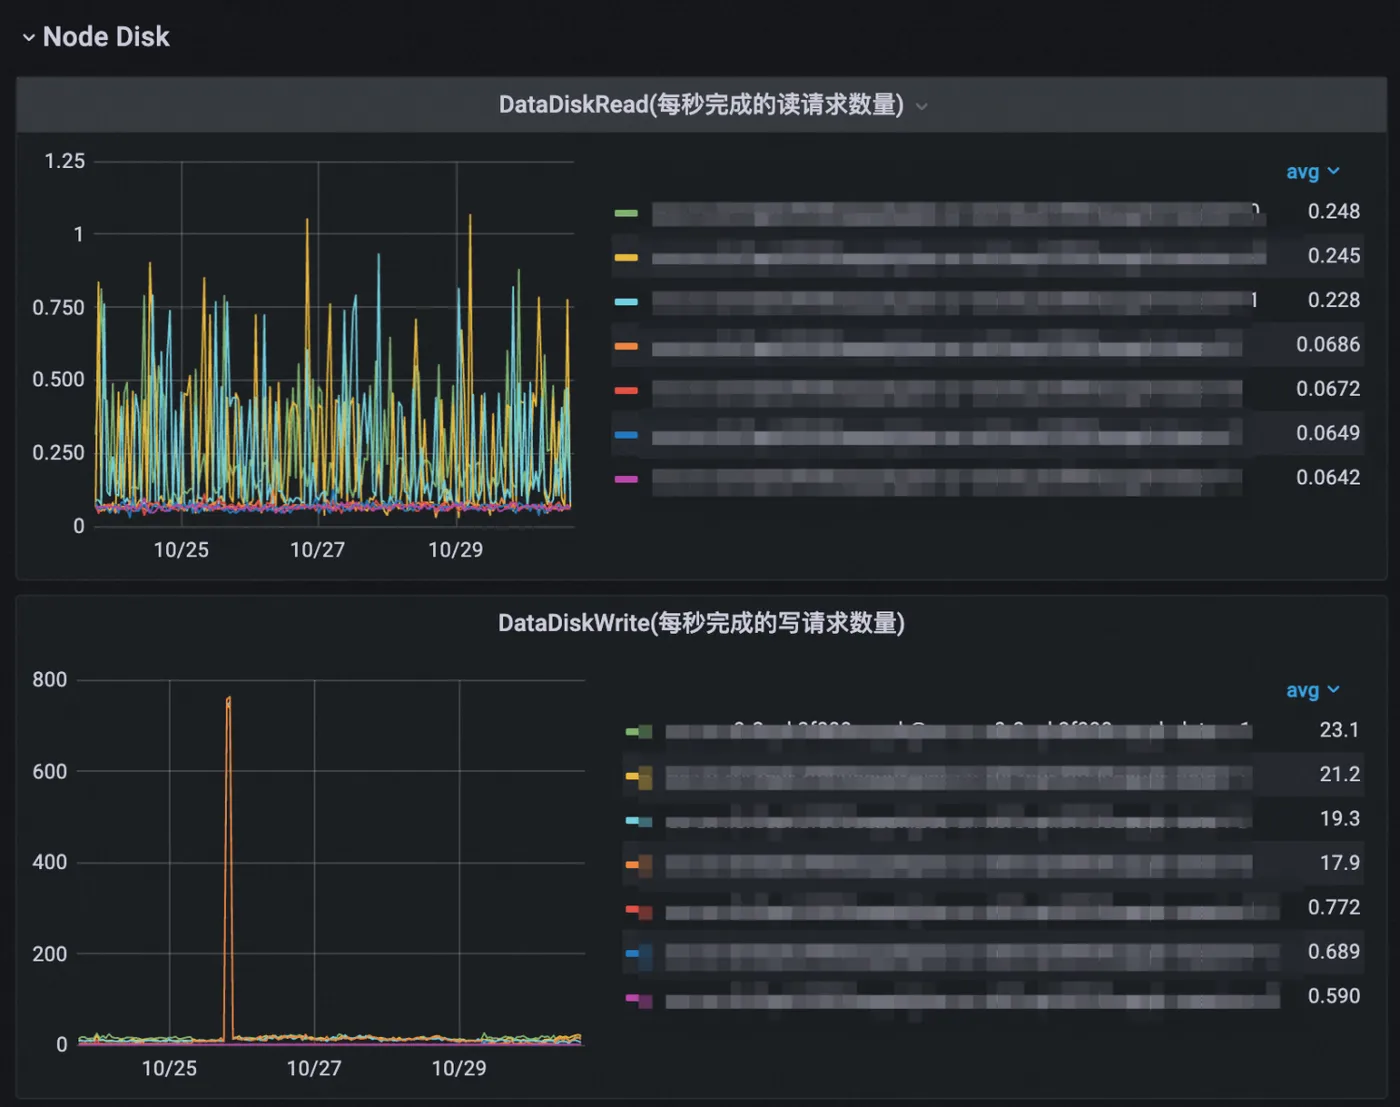The image size is (1400, 1107).
Task: Click the 10/27 label on DataDiskRead axis
Action: [x=317, y=550]
